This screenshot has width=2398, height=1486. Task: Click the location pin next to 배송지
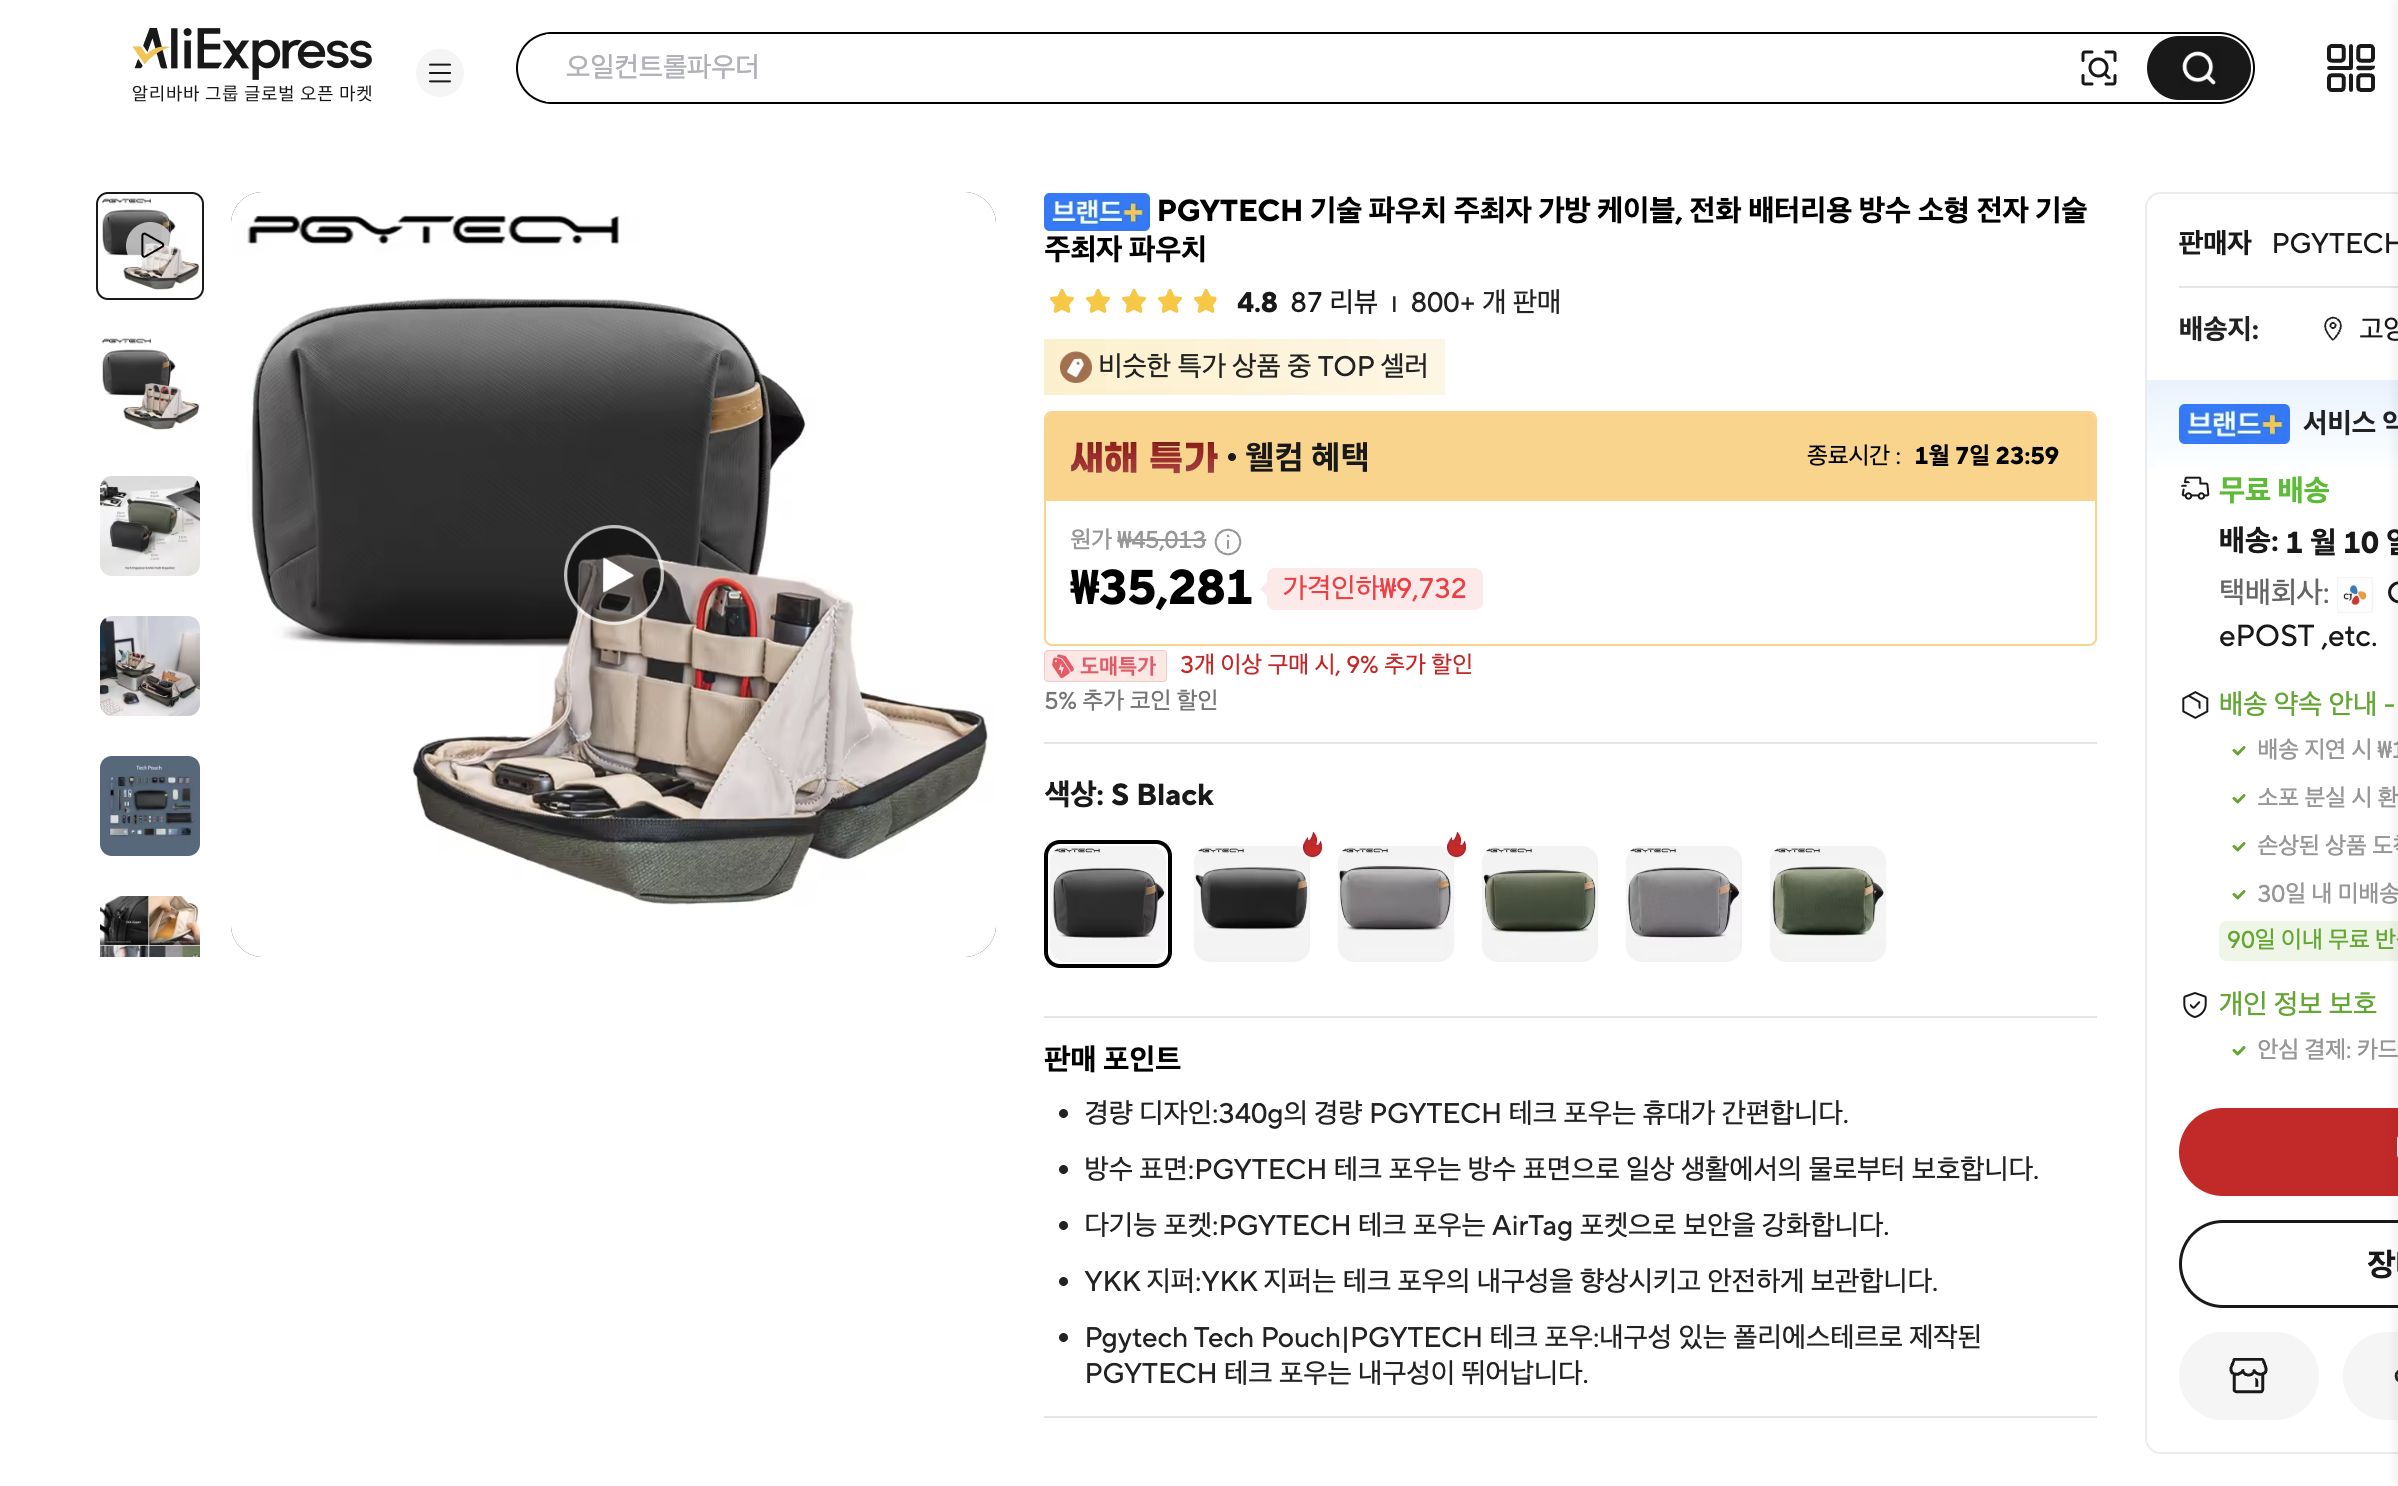pyautogui.click(x=2334, y=329)
